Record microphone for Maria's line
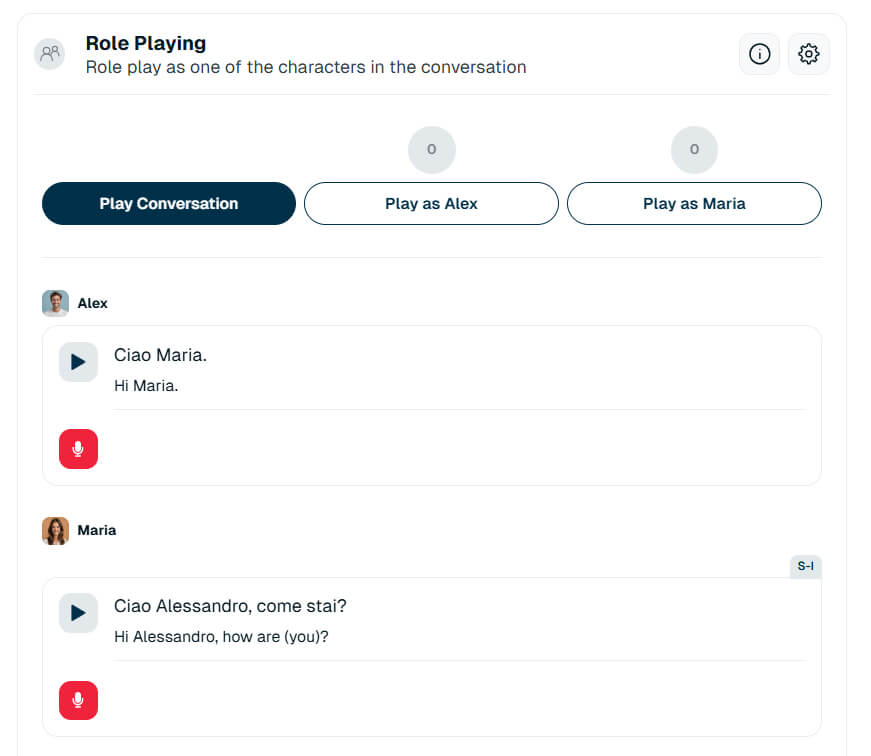Screen dimensions: 871x756 (78, 700)
